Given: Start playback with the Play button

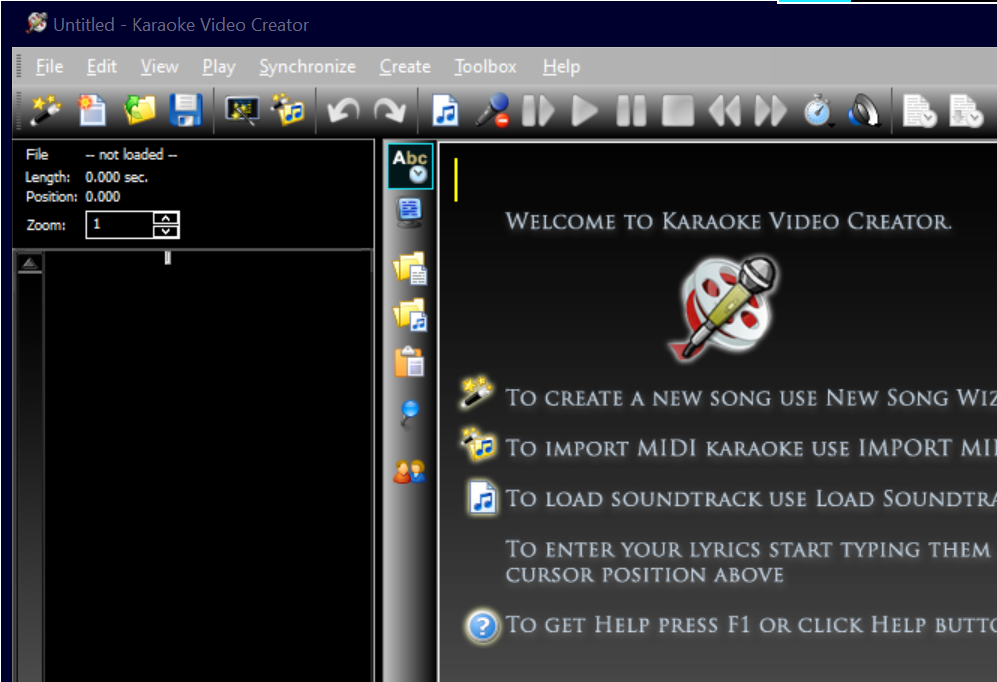Looking at the screenshot, I should (584, 111).
